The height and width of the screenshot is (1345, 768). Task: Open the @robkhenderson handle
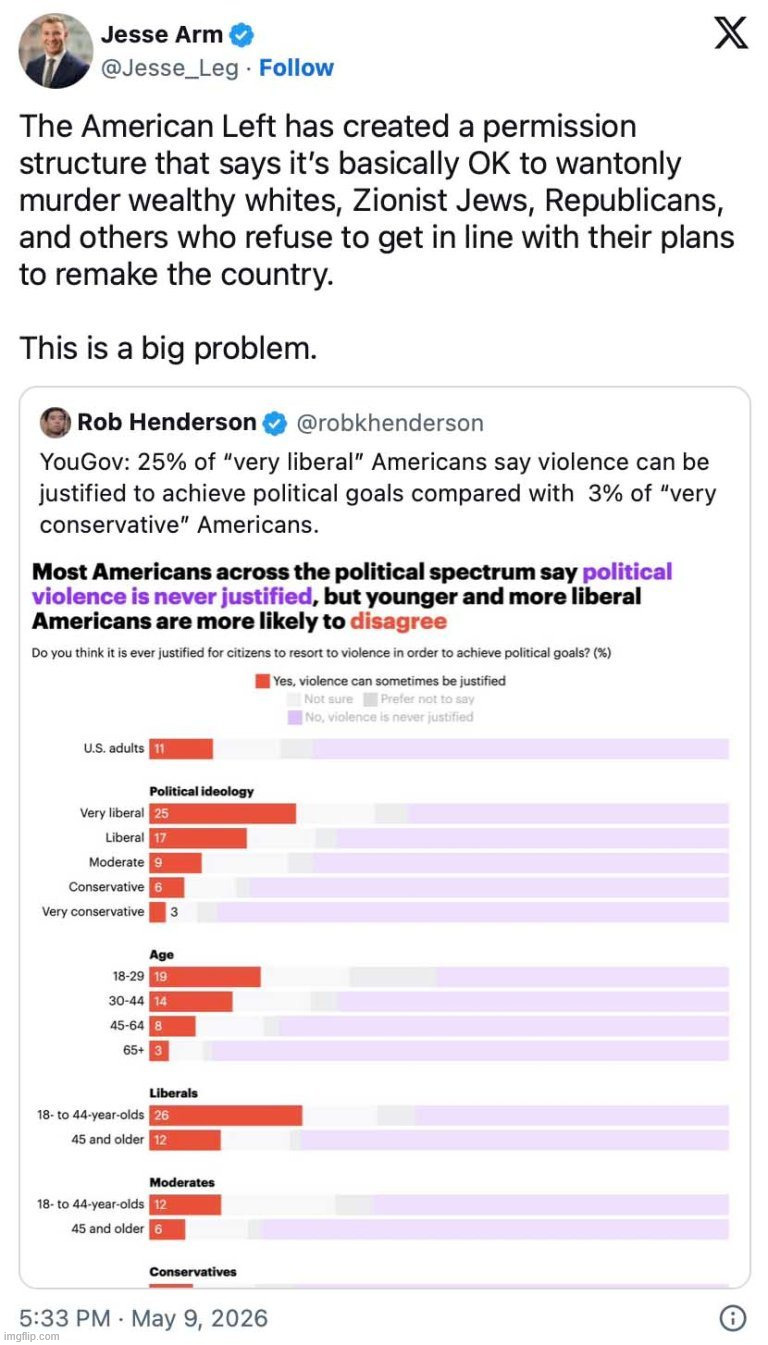tap(390, 423)
